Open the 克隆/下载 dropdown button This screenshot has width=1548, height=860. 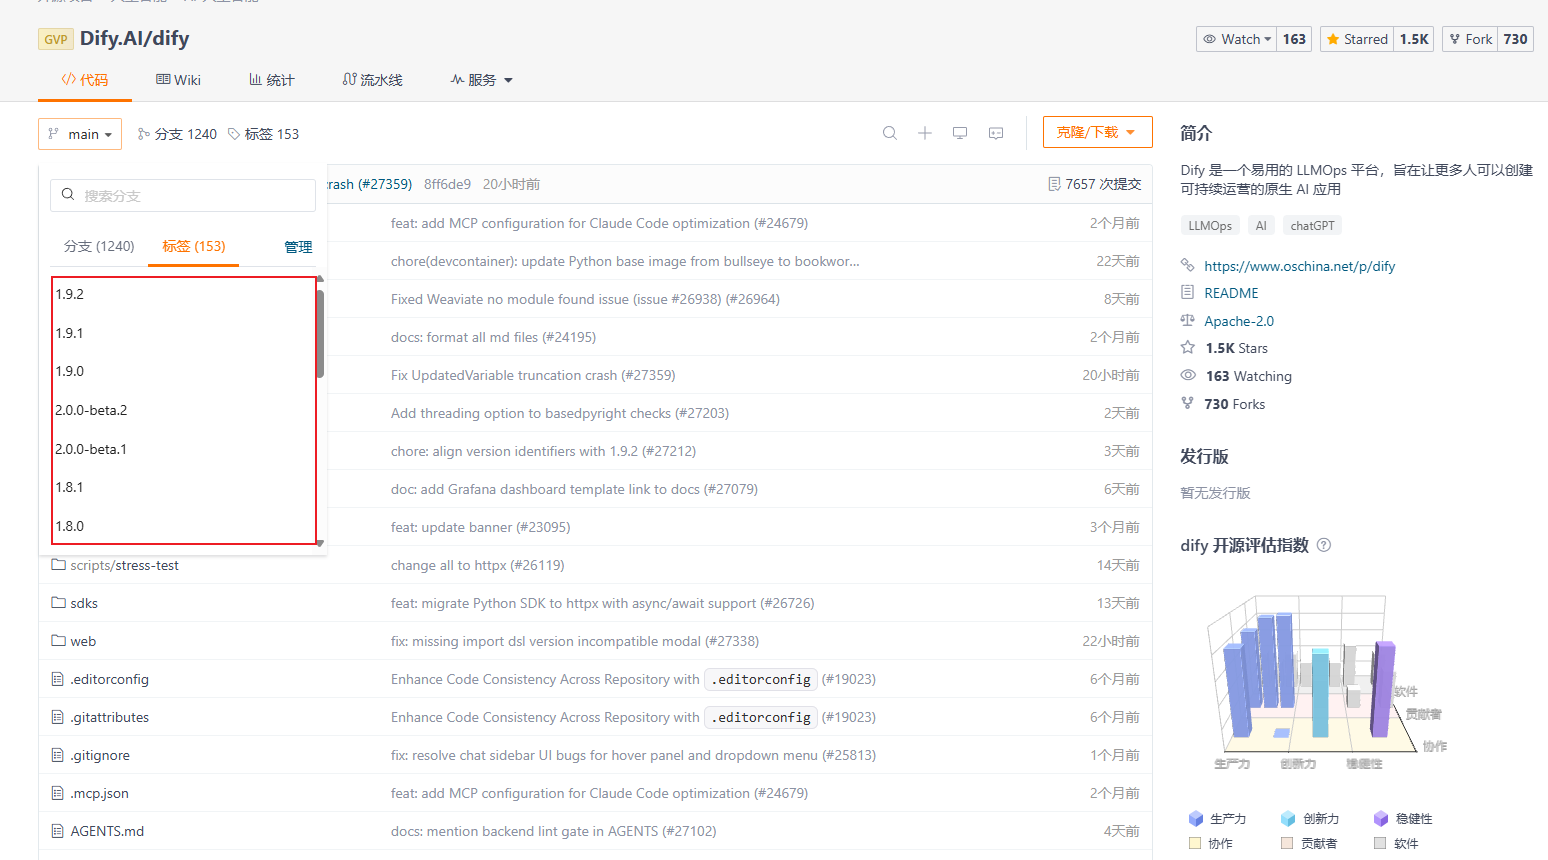(x=1097, y=132)
